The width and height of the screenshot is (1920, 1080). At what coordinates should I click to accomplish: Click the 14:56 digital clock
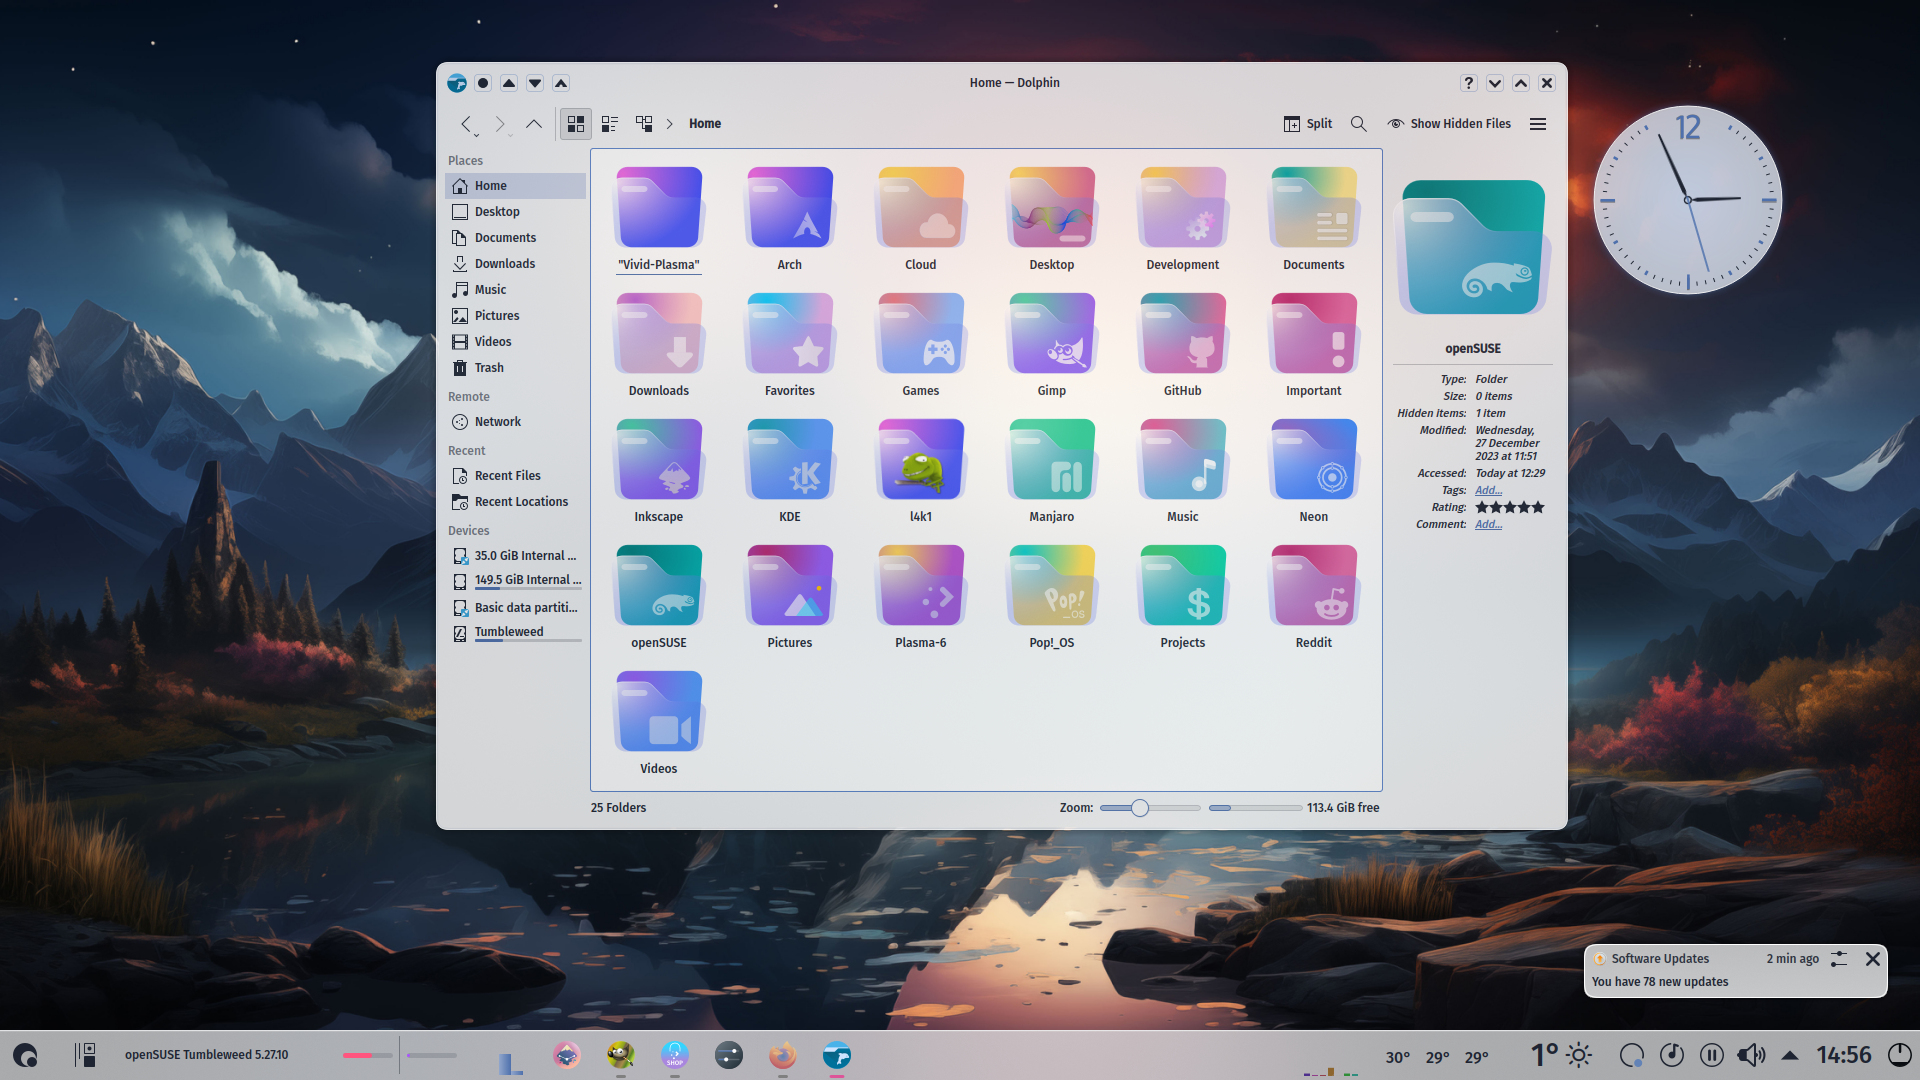pyautogui.click(x=1844, y=1055)
